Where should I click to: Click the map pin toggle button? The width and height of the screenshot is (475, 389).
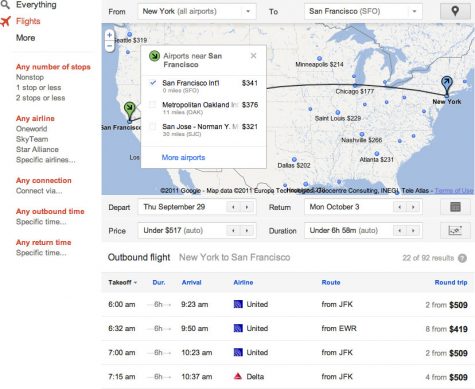(455, 12)
